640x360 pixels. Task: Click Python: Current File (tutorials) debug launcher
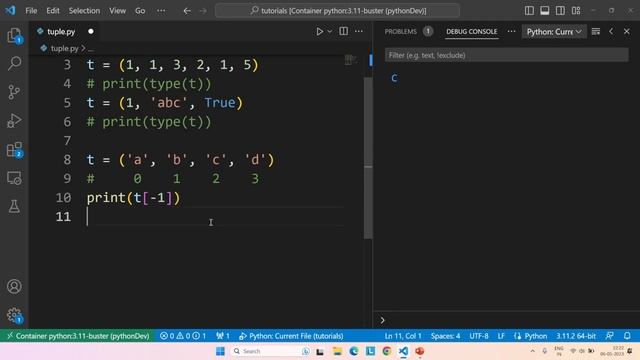pyautogui.click(x=291, y=336)
